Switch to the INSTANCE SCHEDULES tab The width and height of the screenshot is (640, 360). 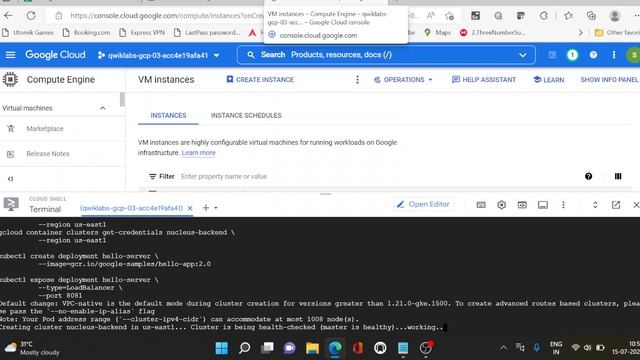[246, 116]
